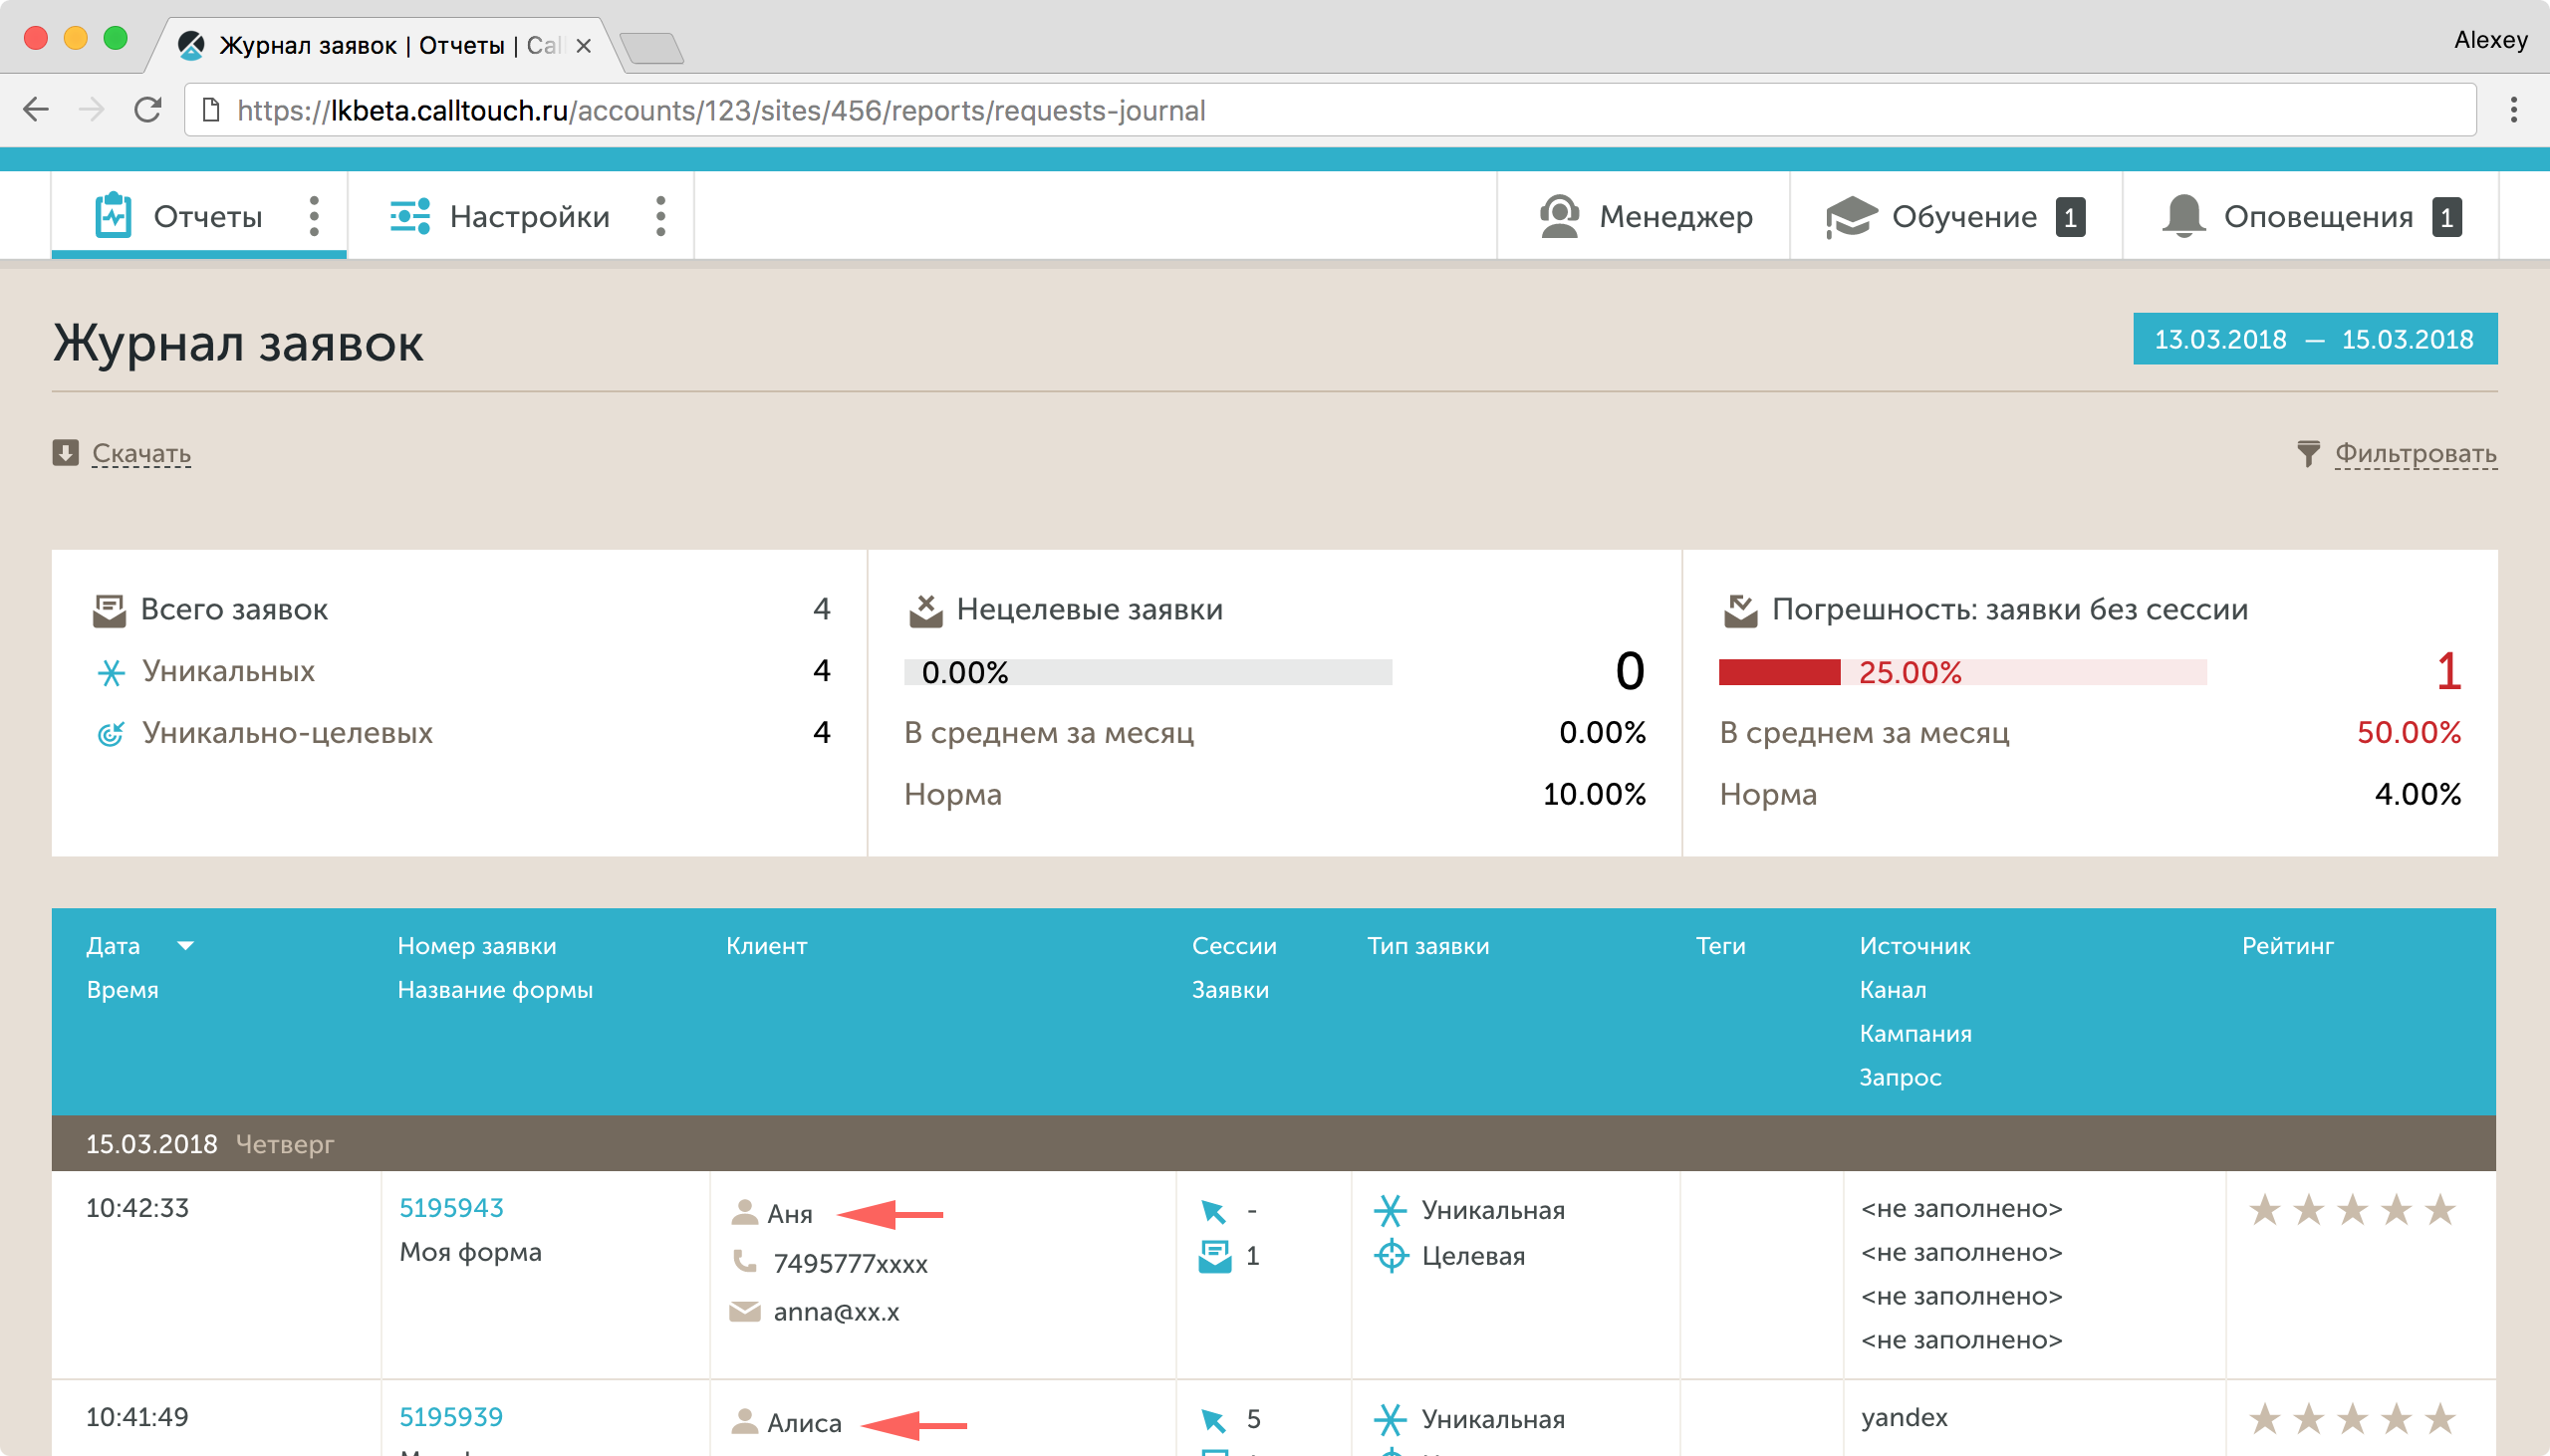2550x1456 pixels.
Task: Click the browser address bar
Action: point(1330,110)
